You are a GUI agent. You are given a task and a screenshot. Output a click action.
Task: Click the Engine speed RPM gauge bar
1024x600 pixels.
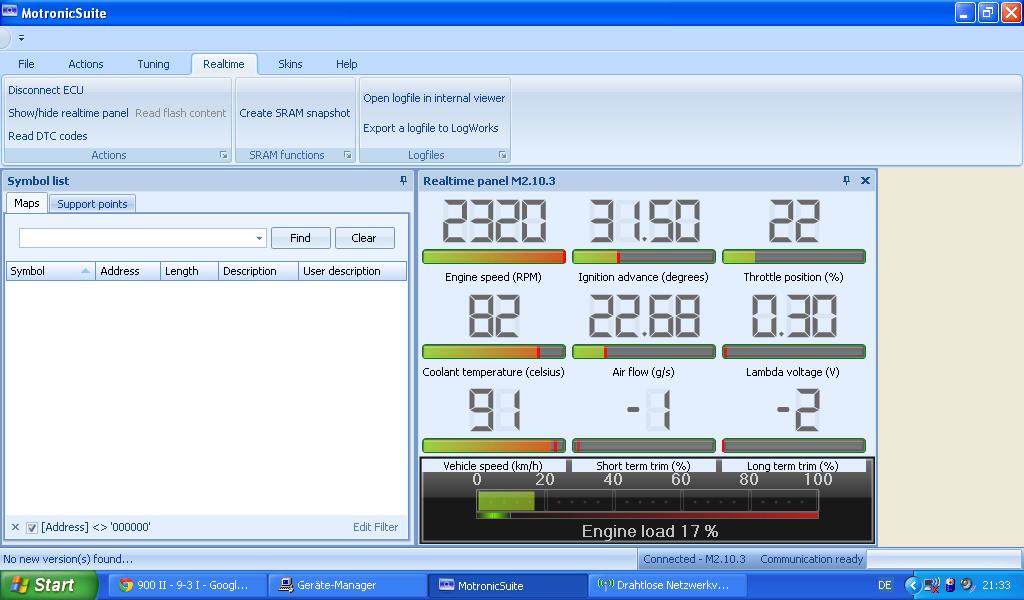pyautogui.click(x=494, y=257)
